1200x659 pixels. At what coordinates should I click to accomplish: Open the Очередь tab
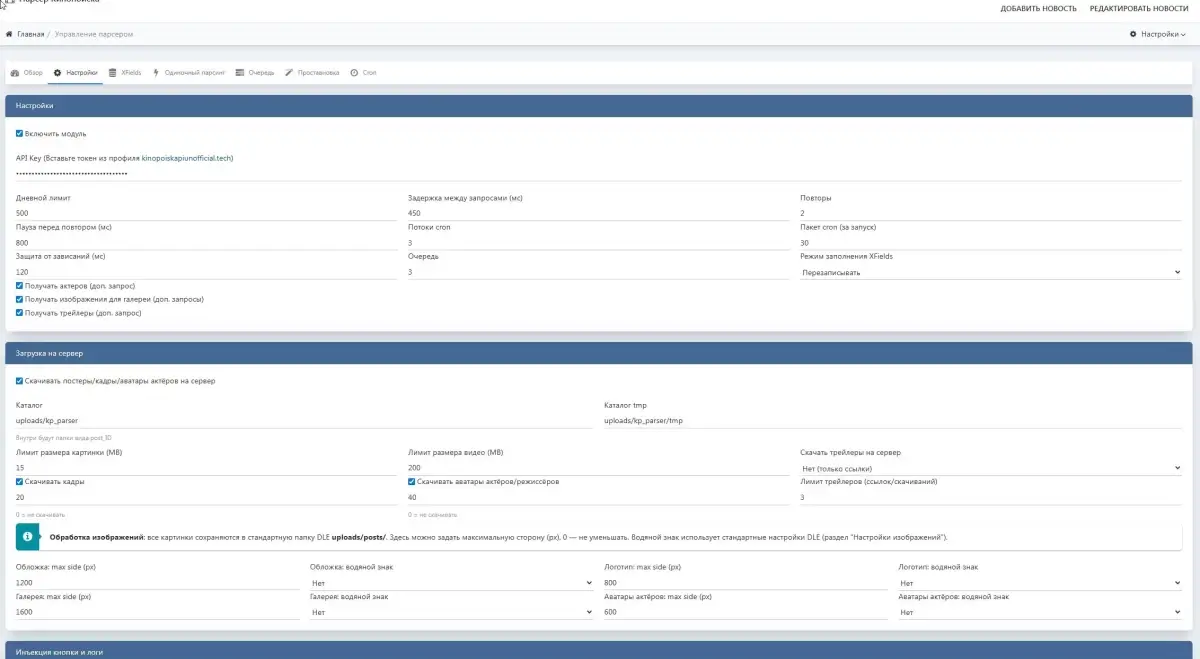point(261,73)
